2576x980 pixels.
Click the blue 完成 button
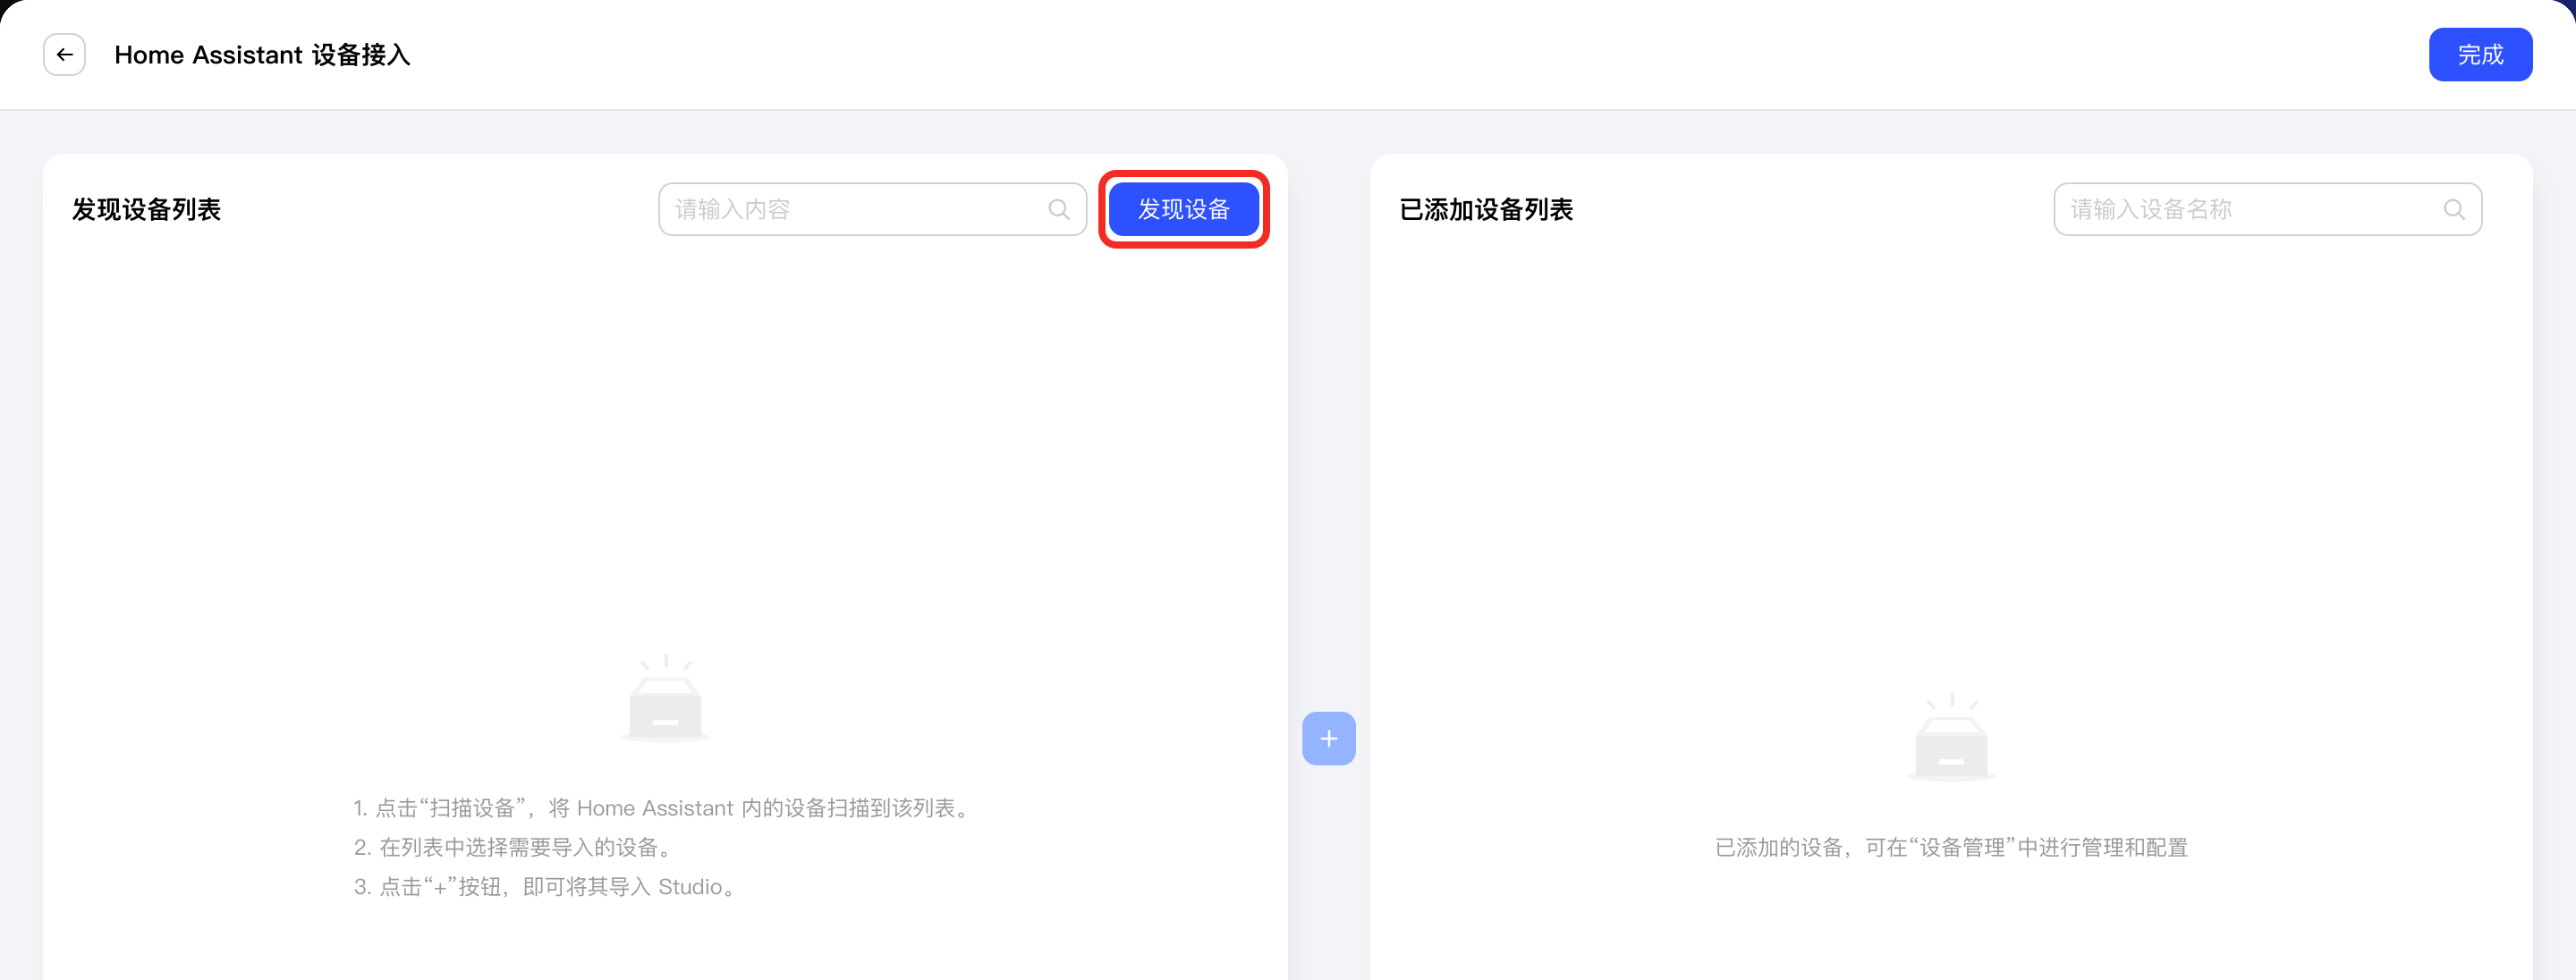[2480, 54]
